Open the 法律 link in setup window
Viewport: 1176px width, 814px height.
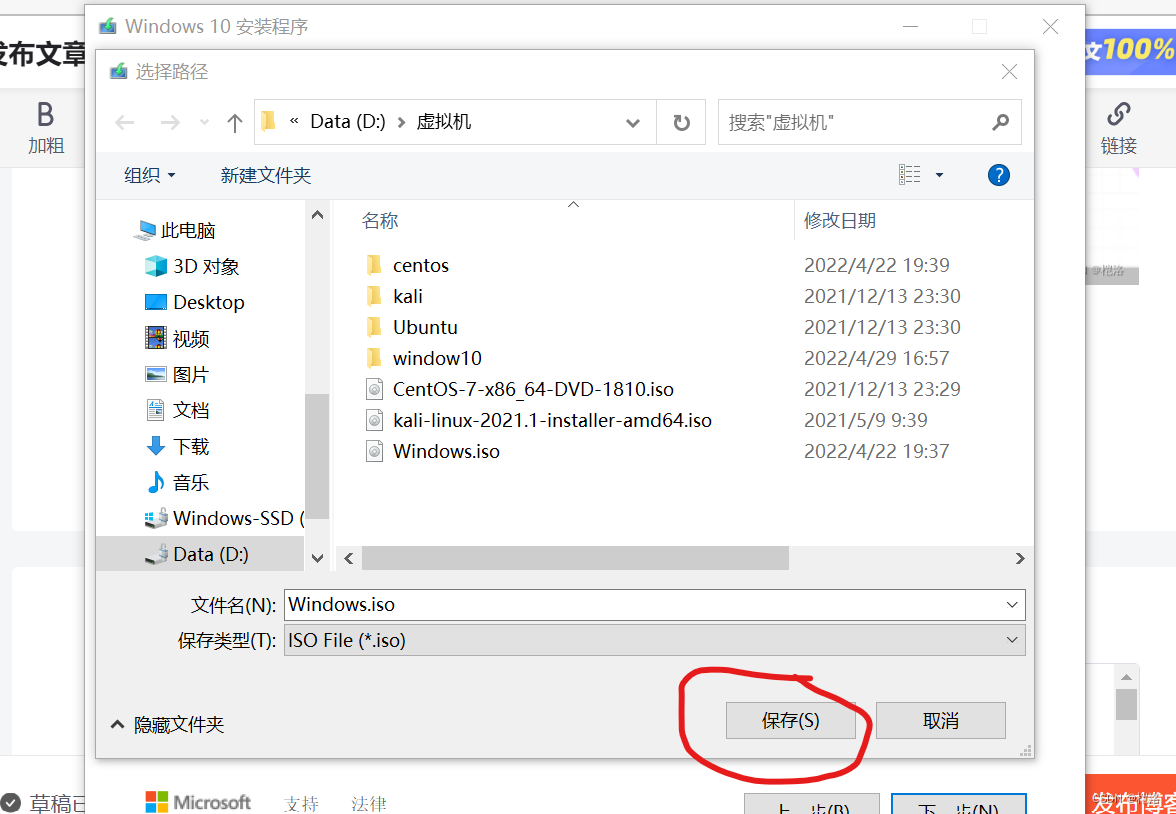[x=369, y=804]
